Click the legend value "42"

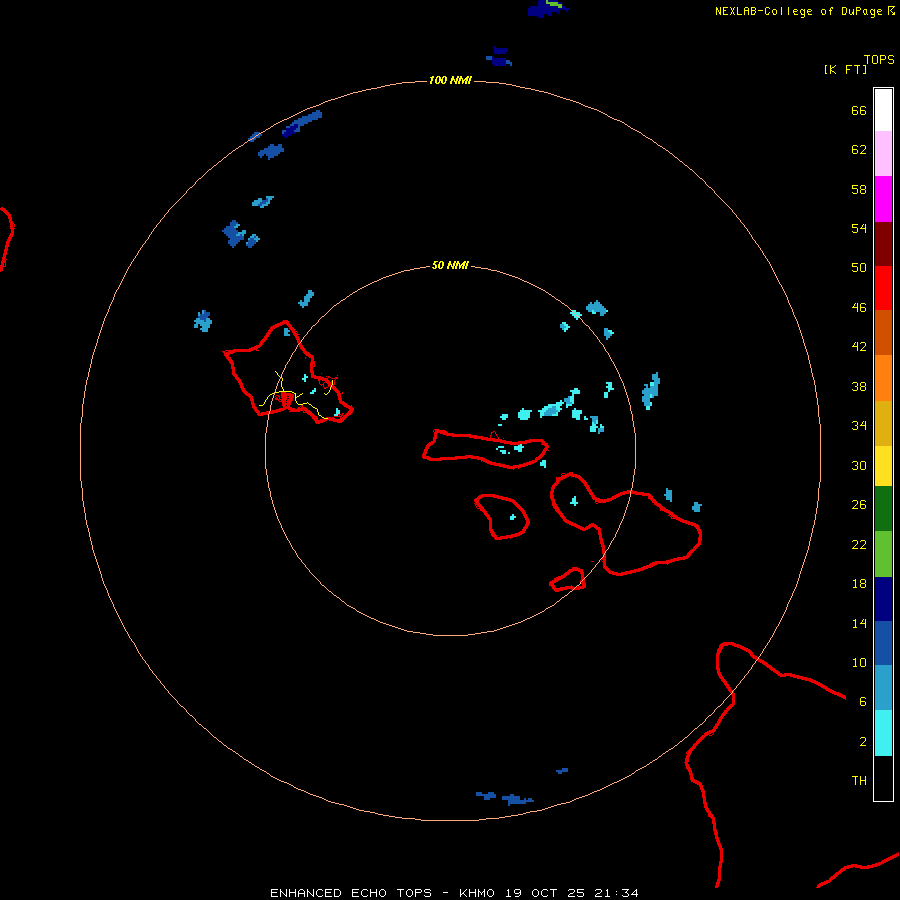click(859, 346)
